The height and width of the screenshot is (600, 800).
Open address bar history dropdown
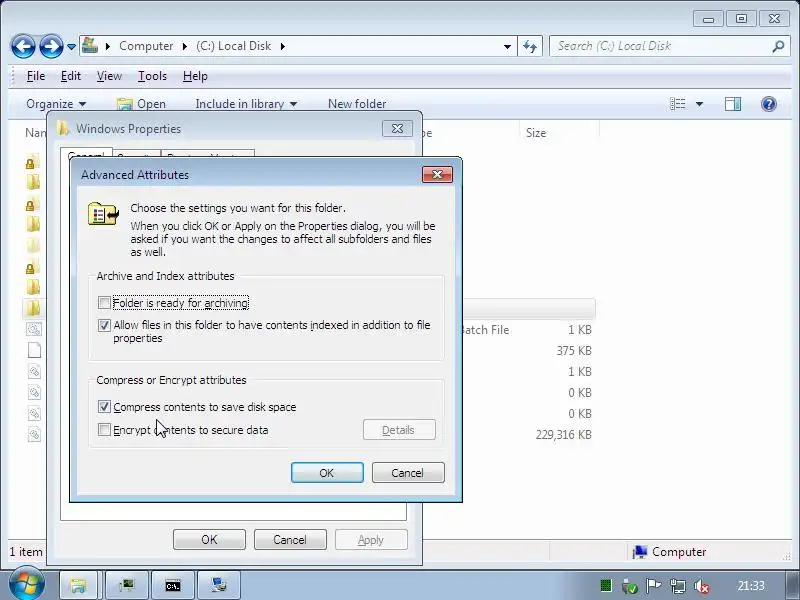[x=507, y=46]
